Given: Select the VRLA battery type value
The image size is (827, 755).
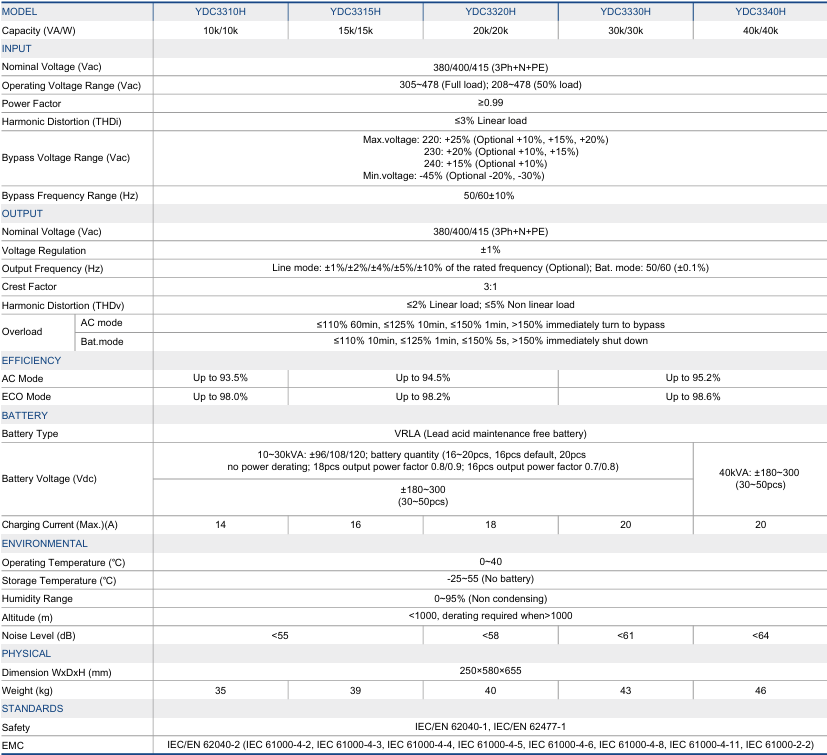Looking at the screenshot, I should 491,433.
